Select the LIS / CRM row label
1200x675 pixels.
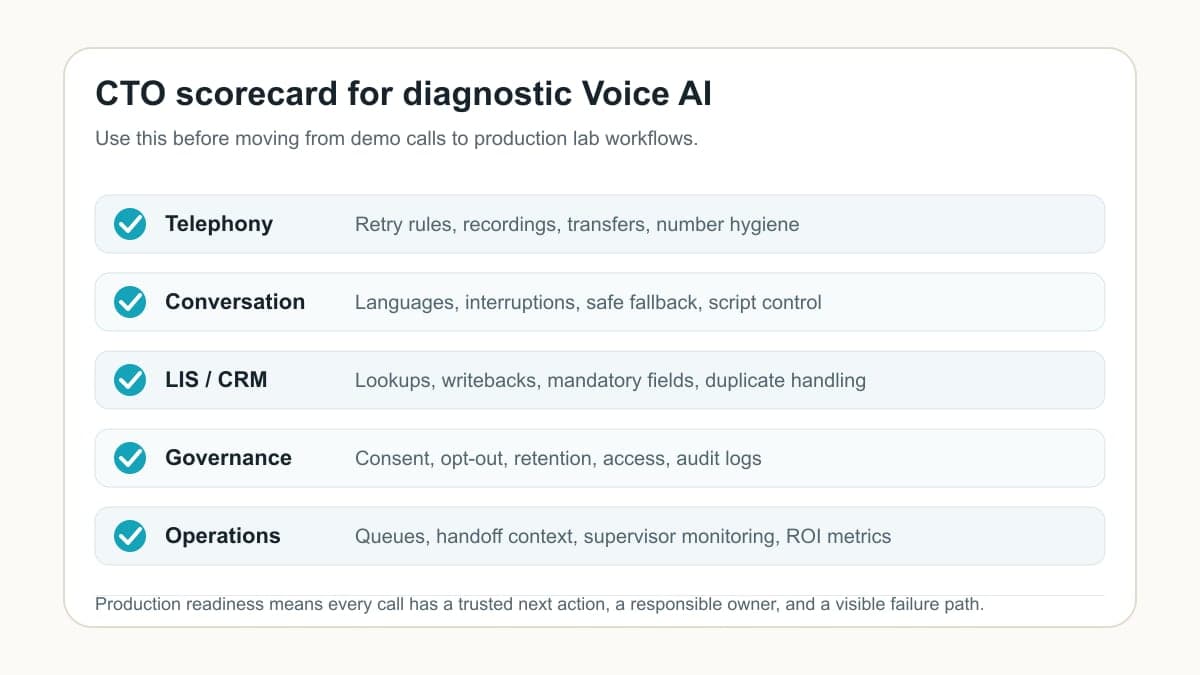click(216, 380)
